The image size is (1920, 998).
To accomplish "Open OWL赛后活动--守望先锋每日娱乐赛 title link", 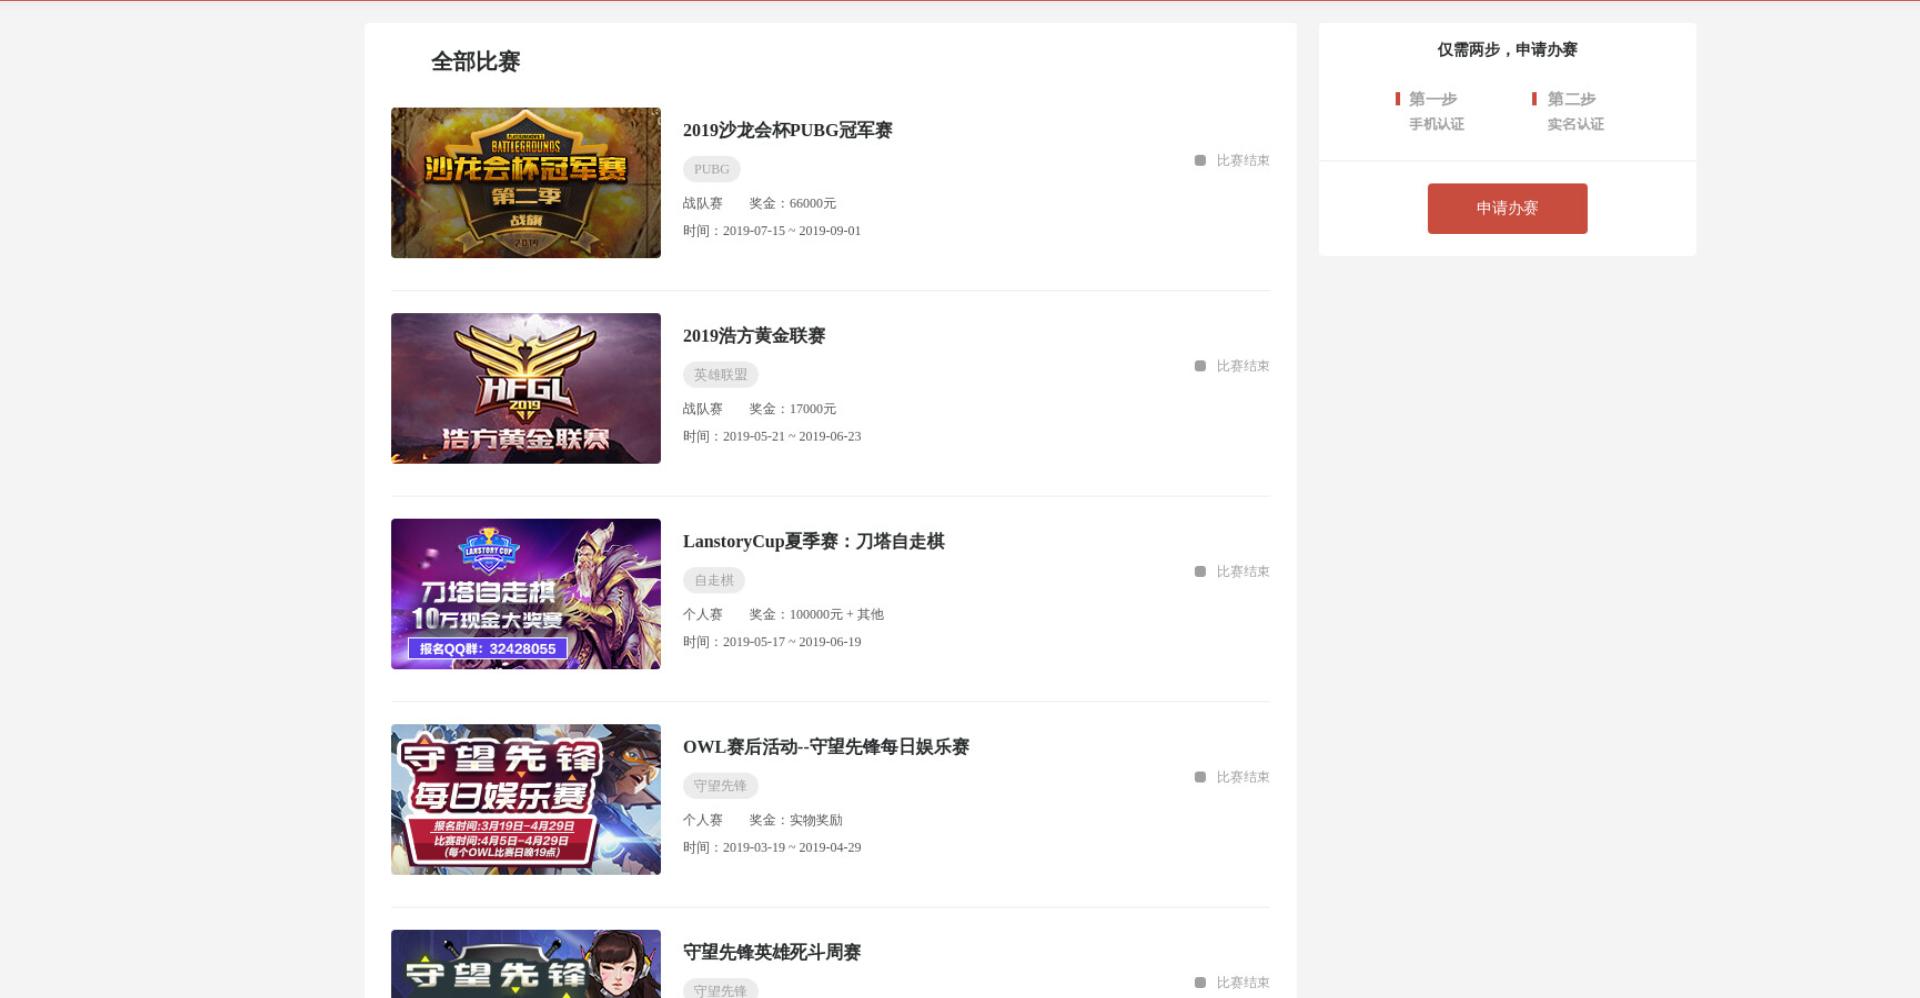I will tap(826, 747).
